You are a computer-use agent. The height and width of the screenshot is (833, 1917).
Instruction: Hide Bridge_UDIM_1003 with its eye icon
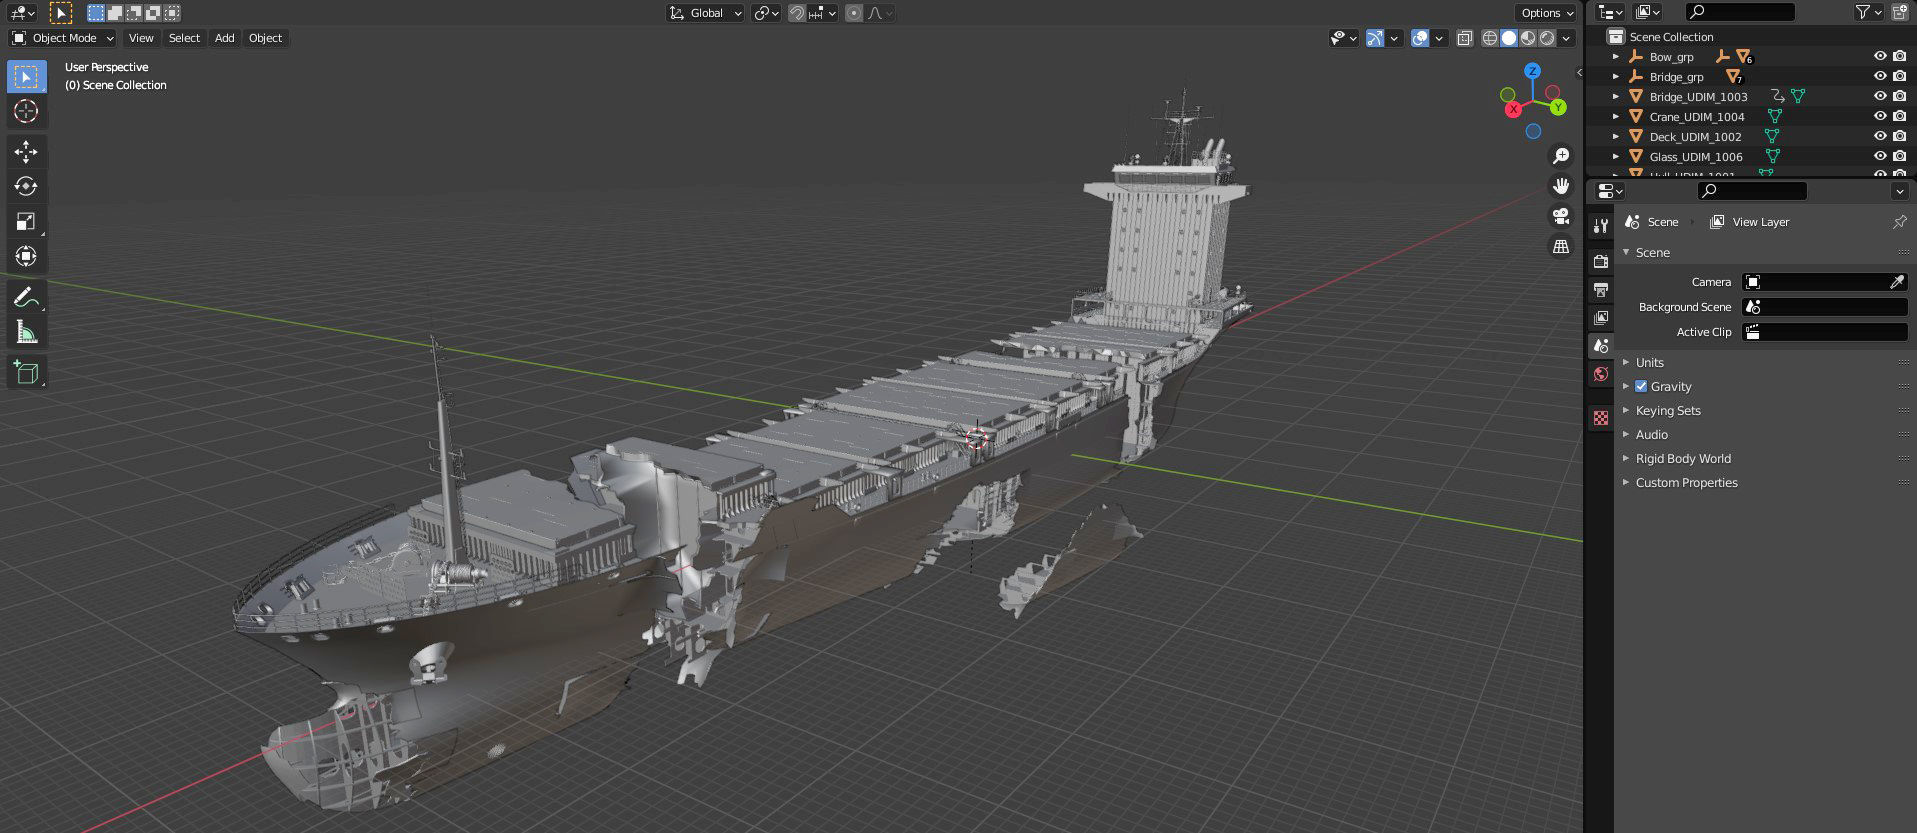click(x=1880, y=97)
